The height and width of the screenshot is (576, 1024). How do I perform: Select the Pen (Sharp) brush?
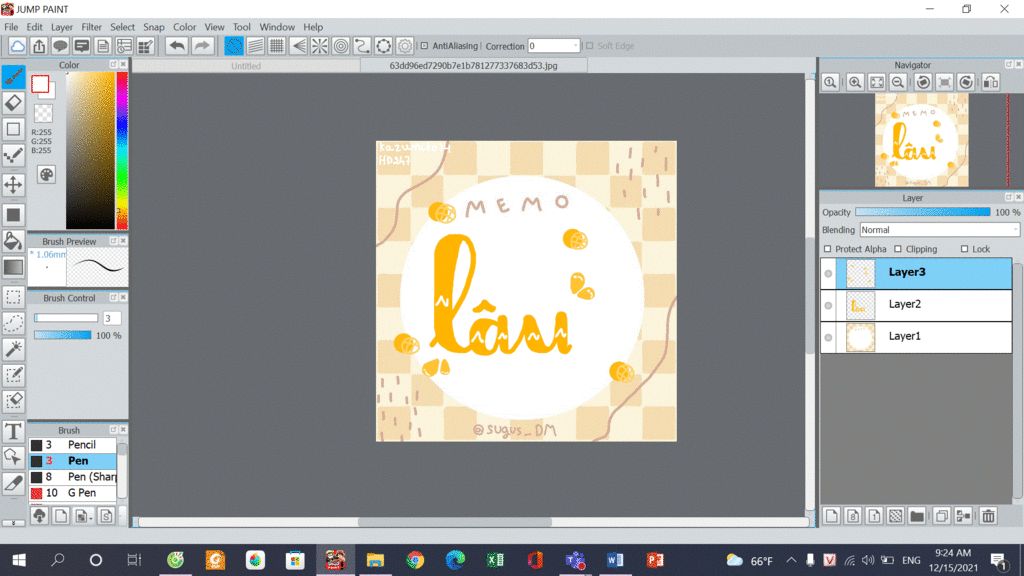pos(72,477)
